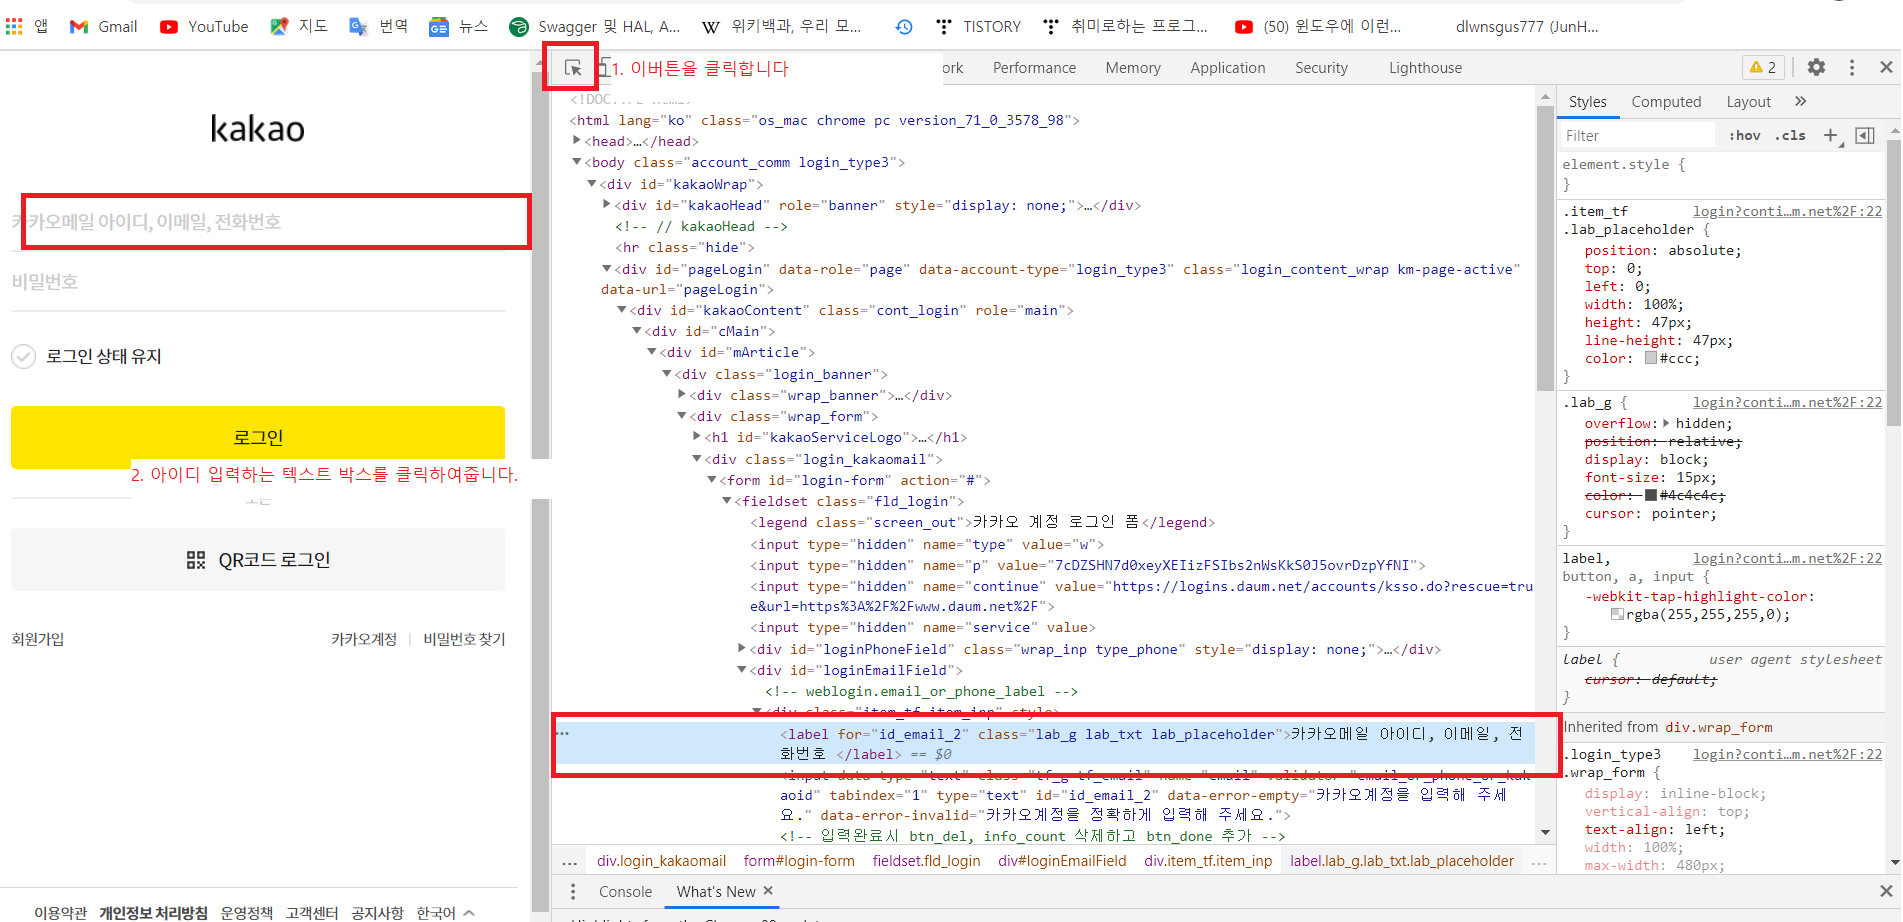Open the Apps grid bookmark icon
Screen dimensions: 1903x922
tap(14, 27)
